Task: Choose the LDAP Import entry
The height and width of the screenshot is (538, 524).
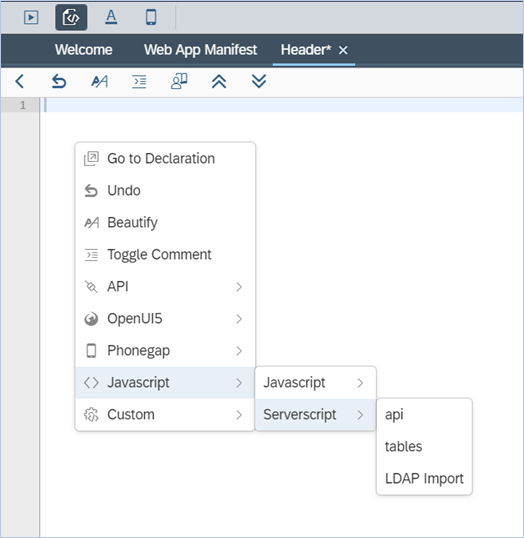Action: click(424, 478)
